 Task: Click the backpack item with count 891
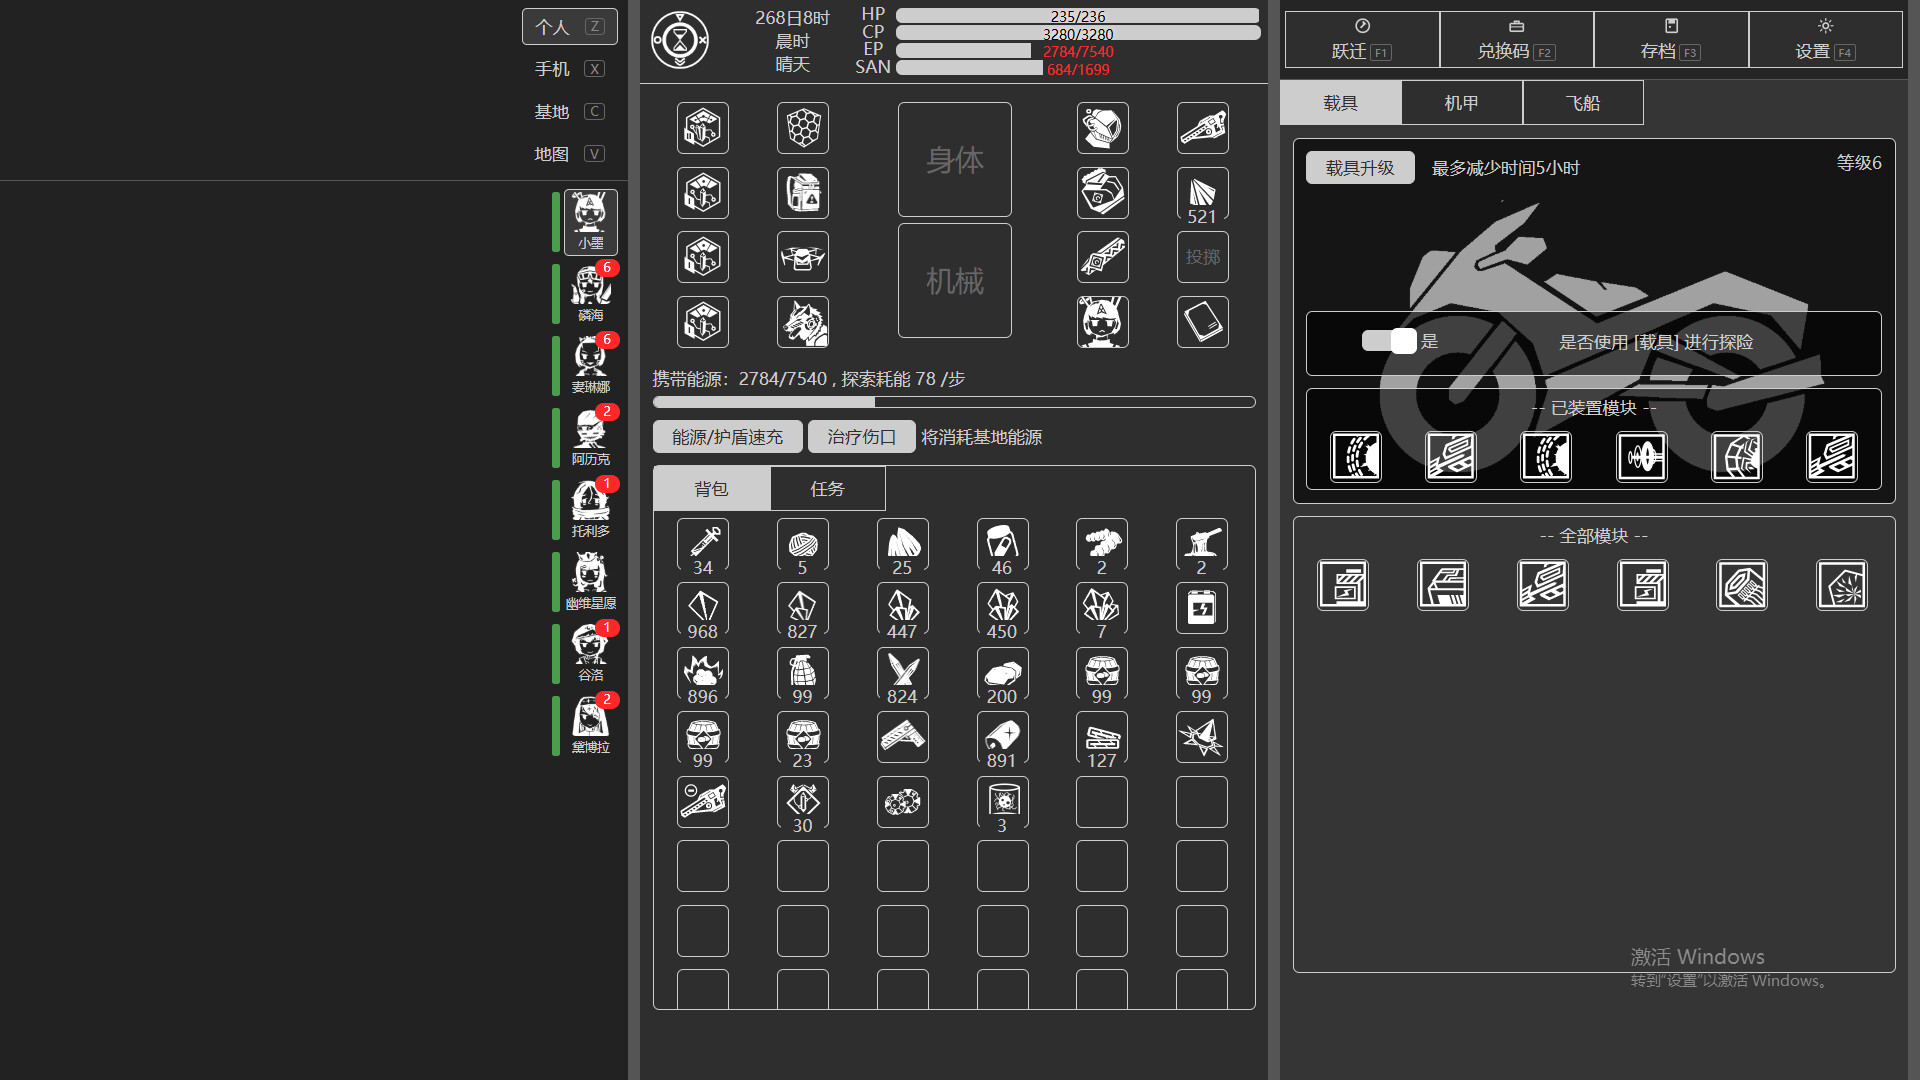pos(1003,739)
